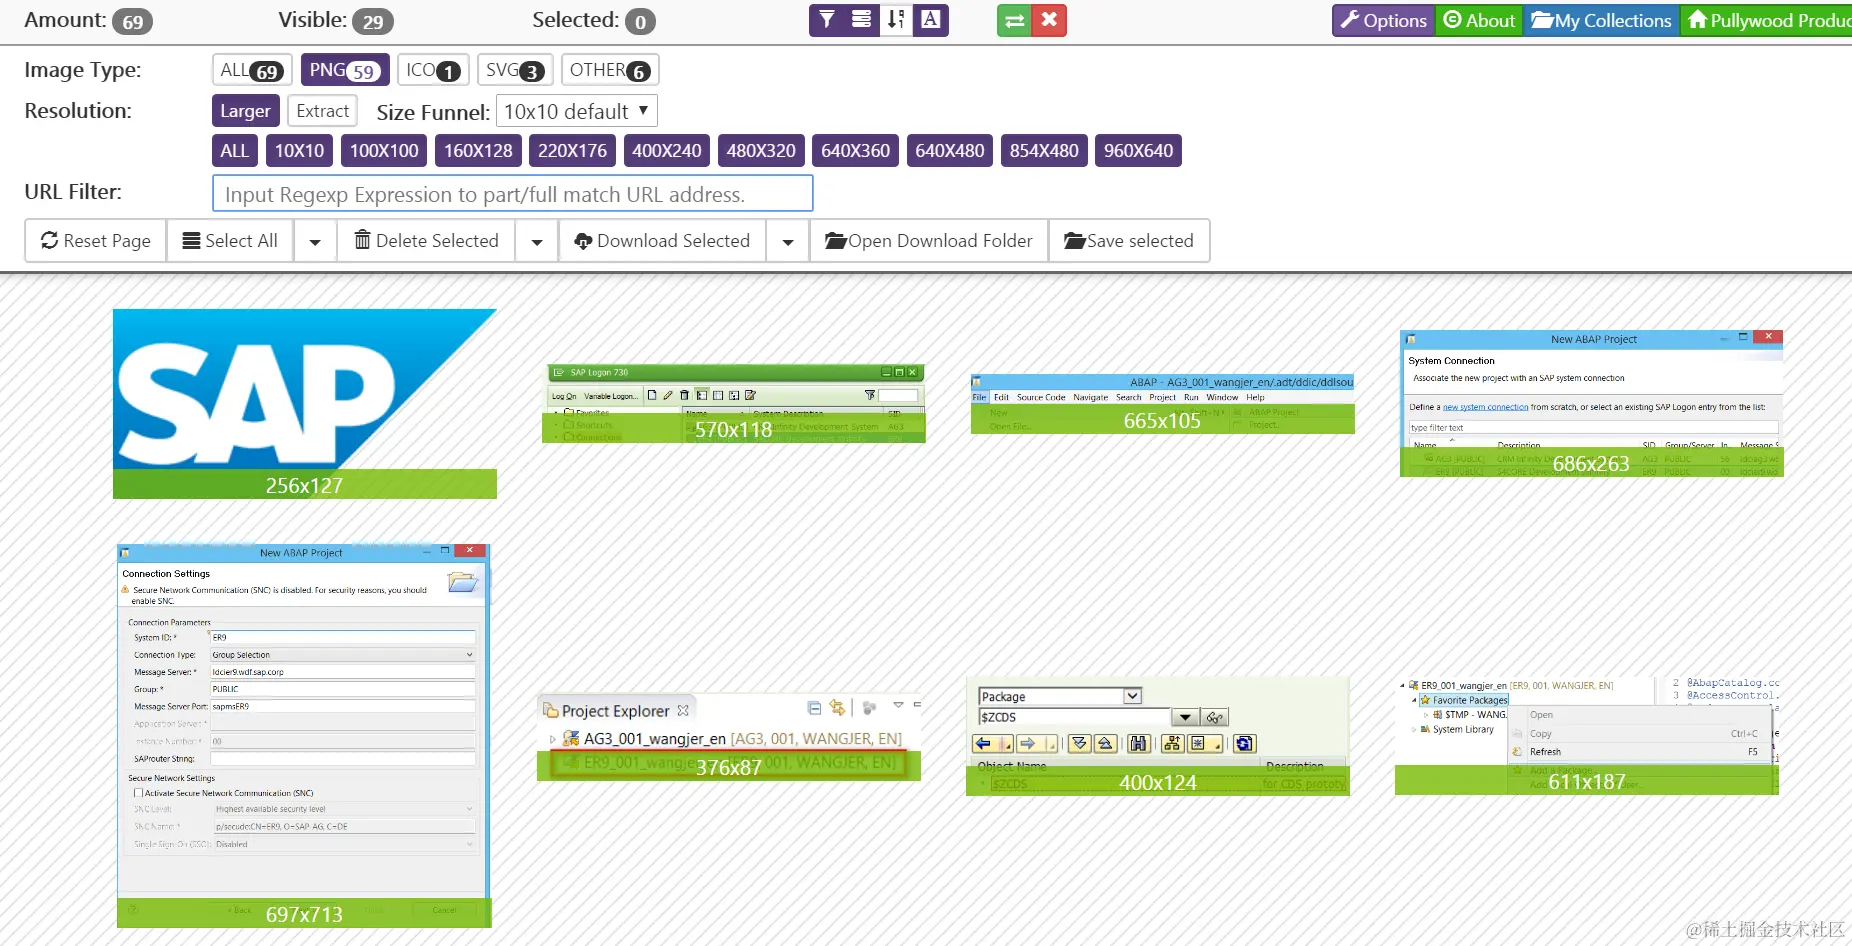Pick the 480X320 size preset
This screenshot has width=1852, height=946.
coord(761,151)
